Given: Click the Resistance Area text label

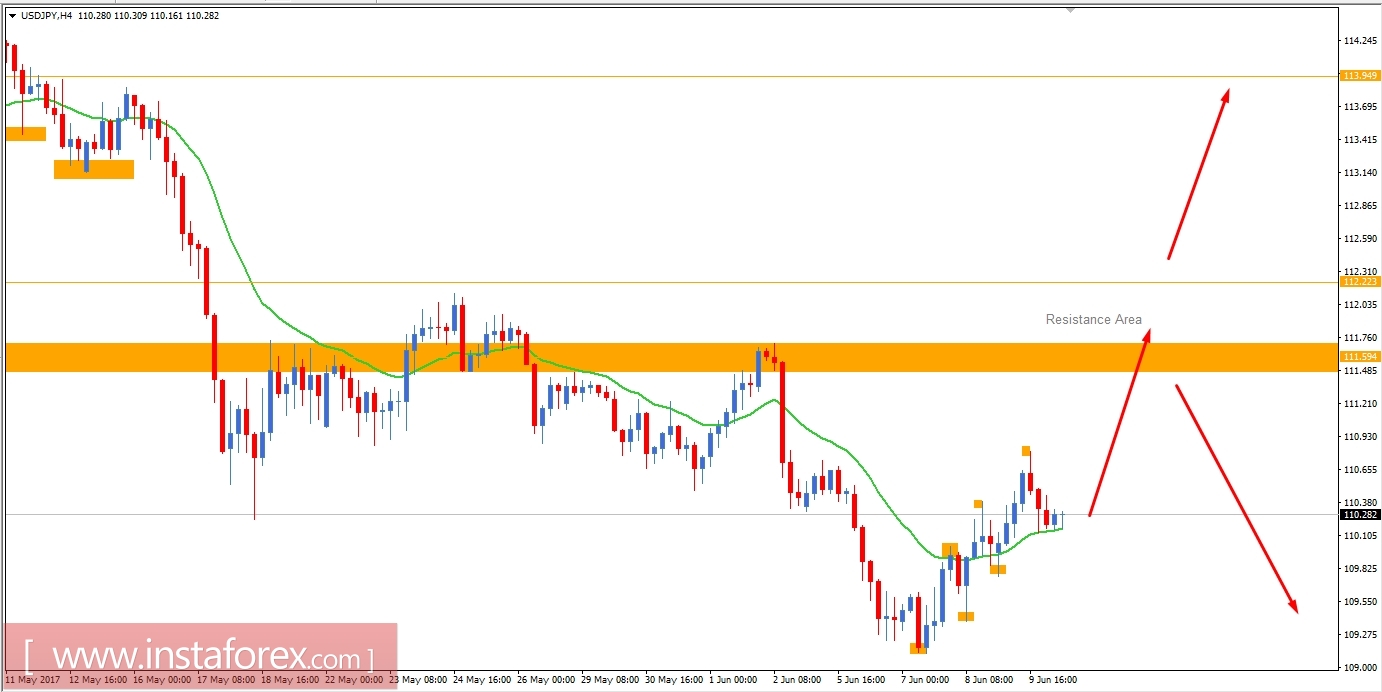Looking at the screenshot, I should point(1093,319).
